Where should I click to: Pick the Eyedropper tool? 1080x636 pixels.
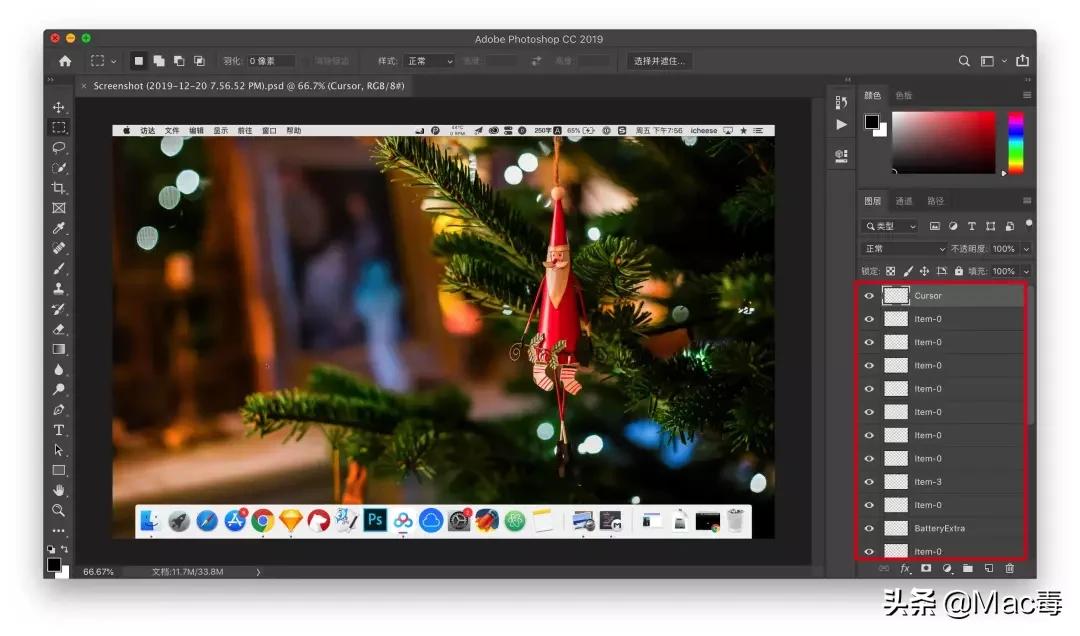click(x=59, y=228)
